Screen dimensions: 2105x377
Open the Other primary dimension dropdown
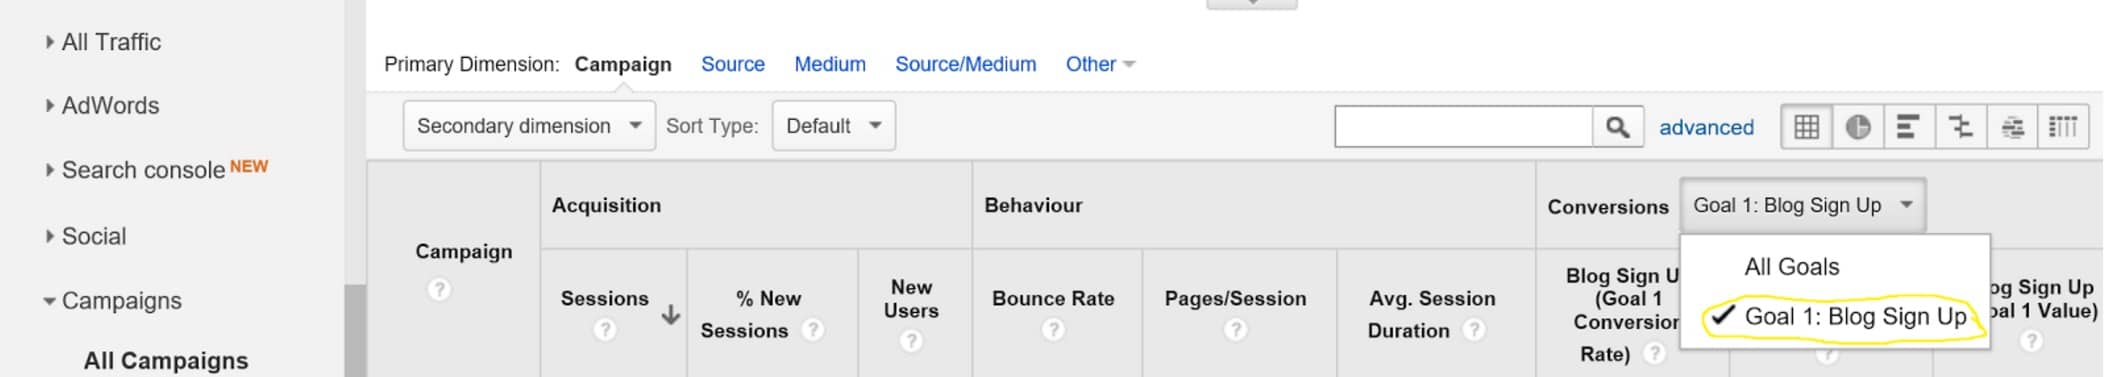(x=1100, y=64)
